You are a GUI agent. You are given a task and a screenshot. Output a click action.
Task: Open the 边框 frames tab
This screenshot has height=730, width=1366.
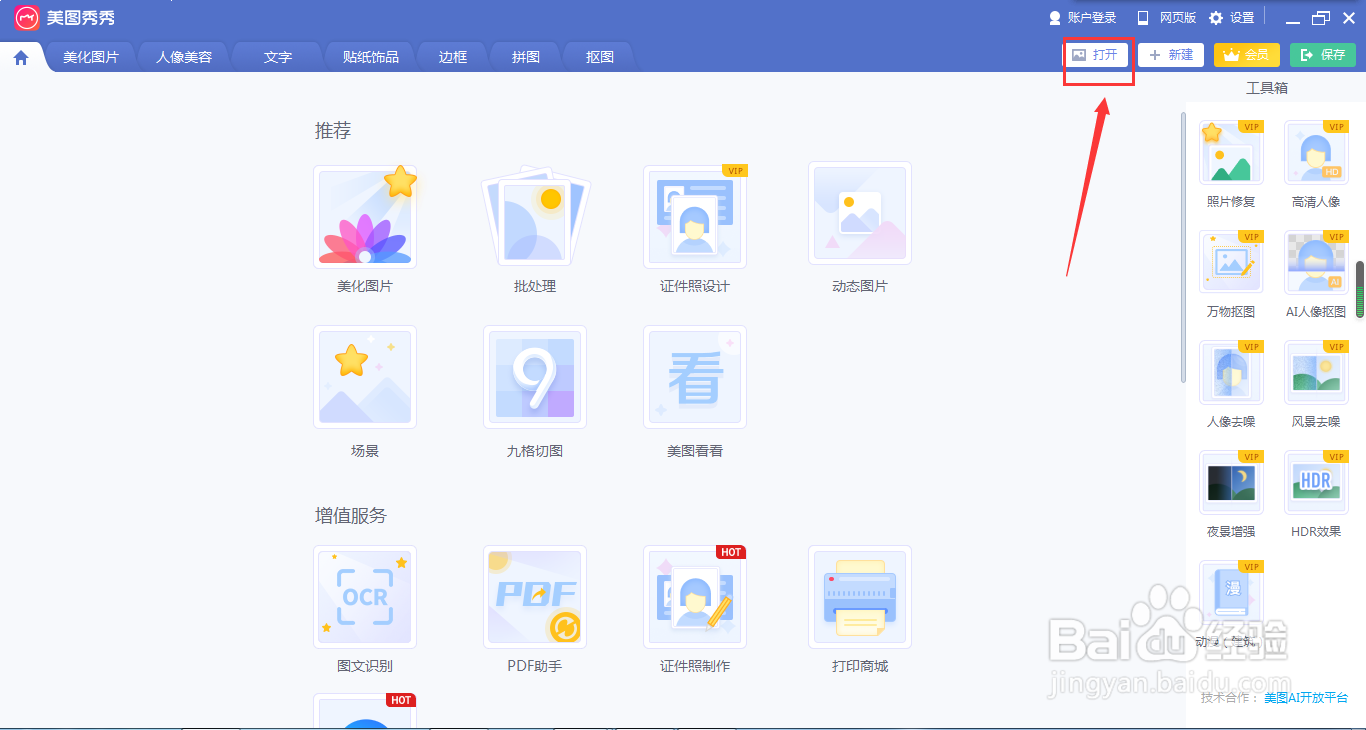point(453,57)
